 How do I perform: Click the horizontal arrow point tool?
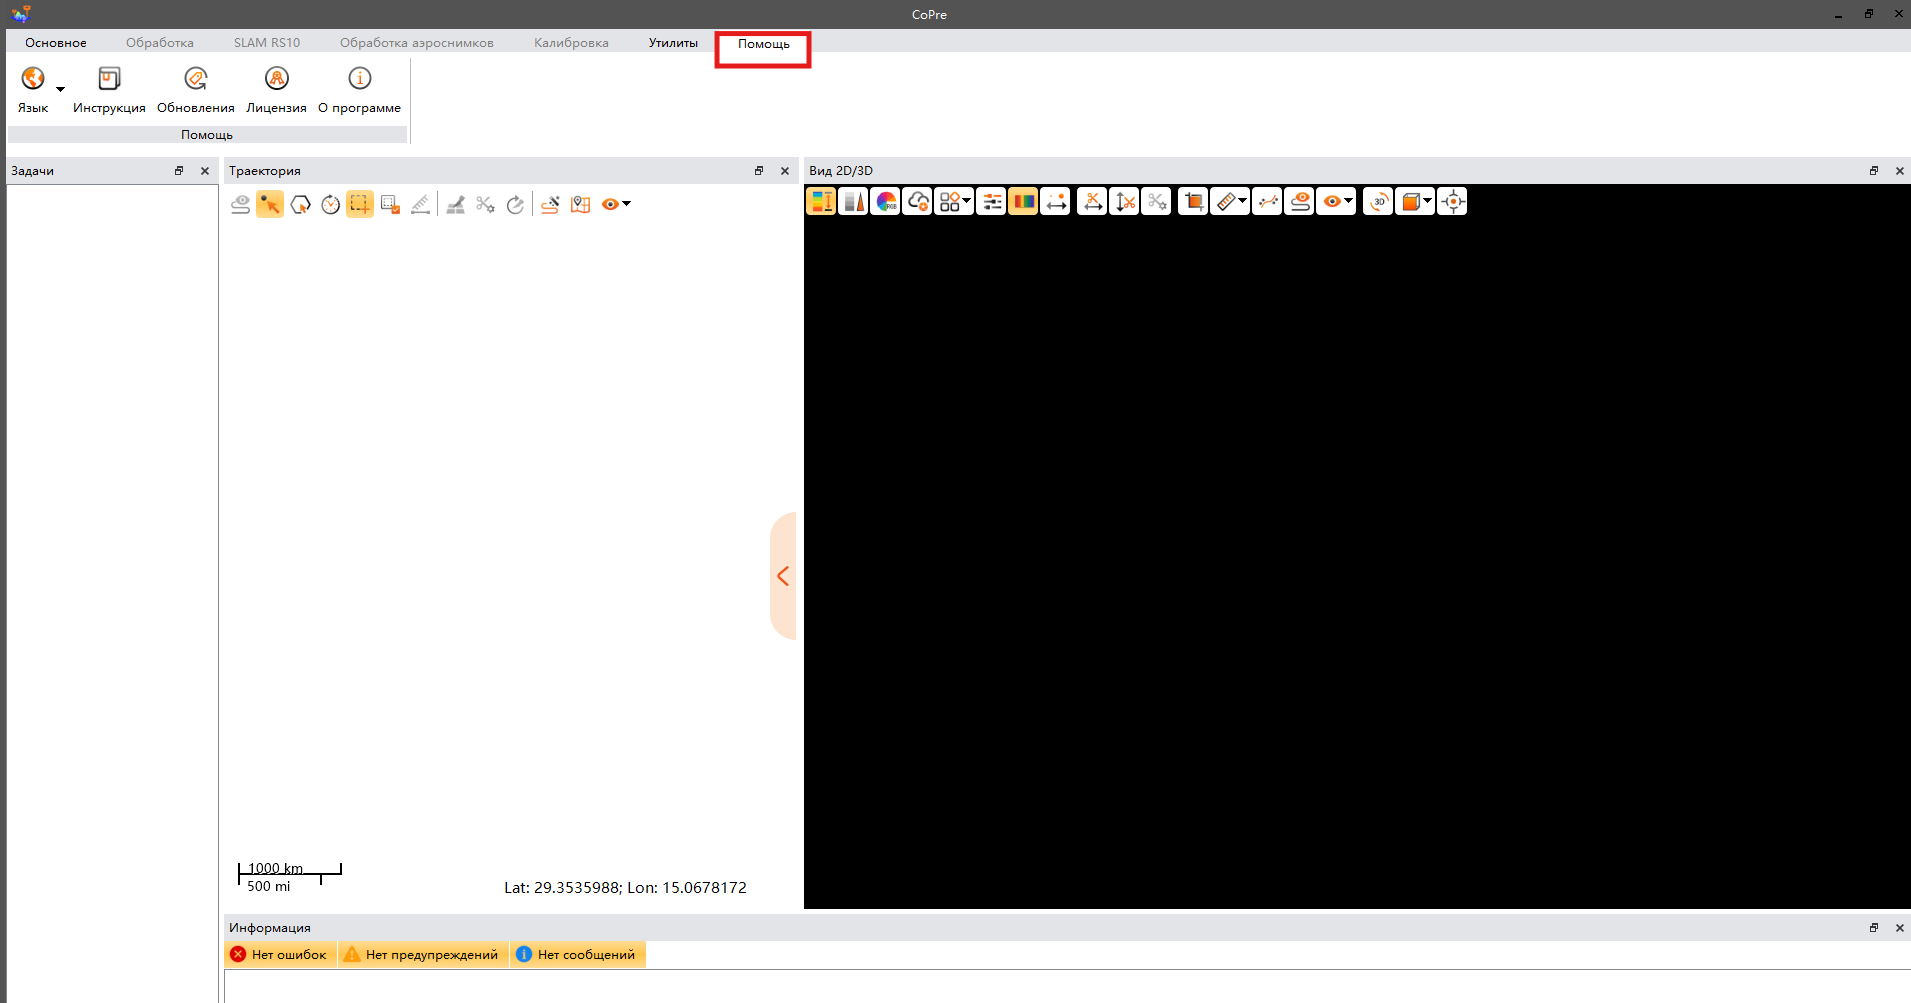click(x=1055, y=201)
